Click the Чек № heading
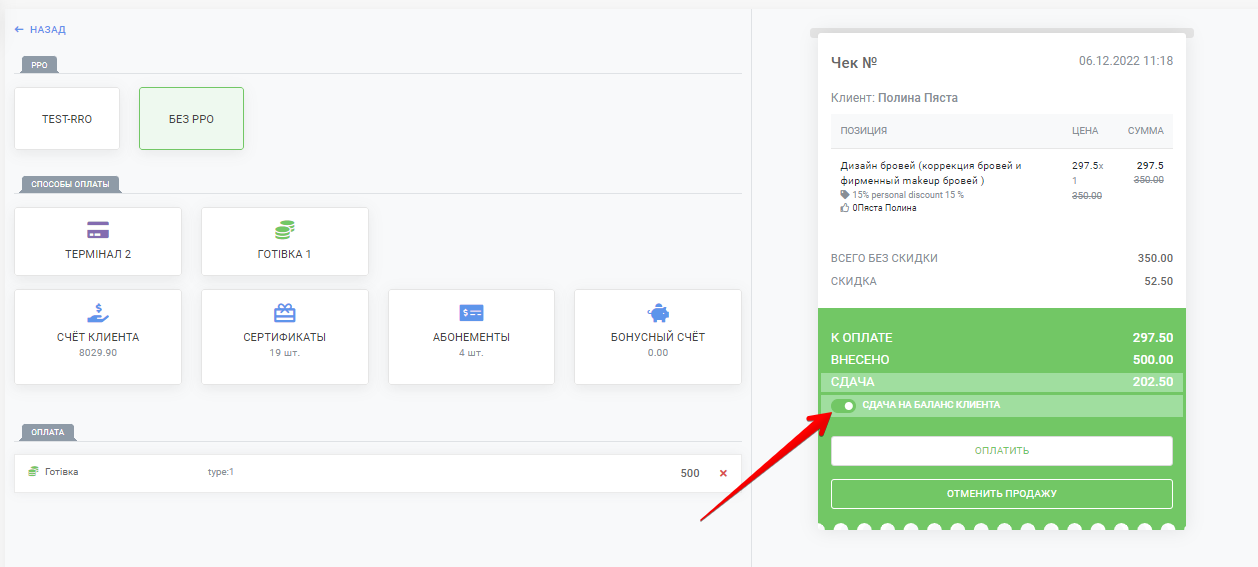The width and height of the screenshot is (1258, 567). (x=854, y=62)
